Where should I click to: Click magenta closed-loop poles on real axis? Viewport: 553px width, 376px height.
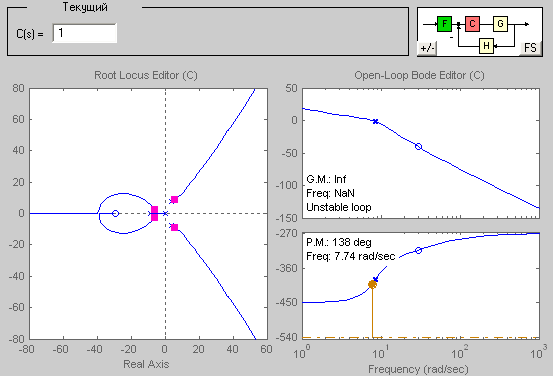tap(154, 213)
